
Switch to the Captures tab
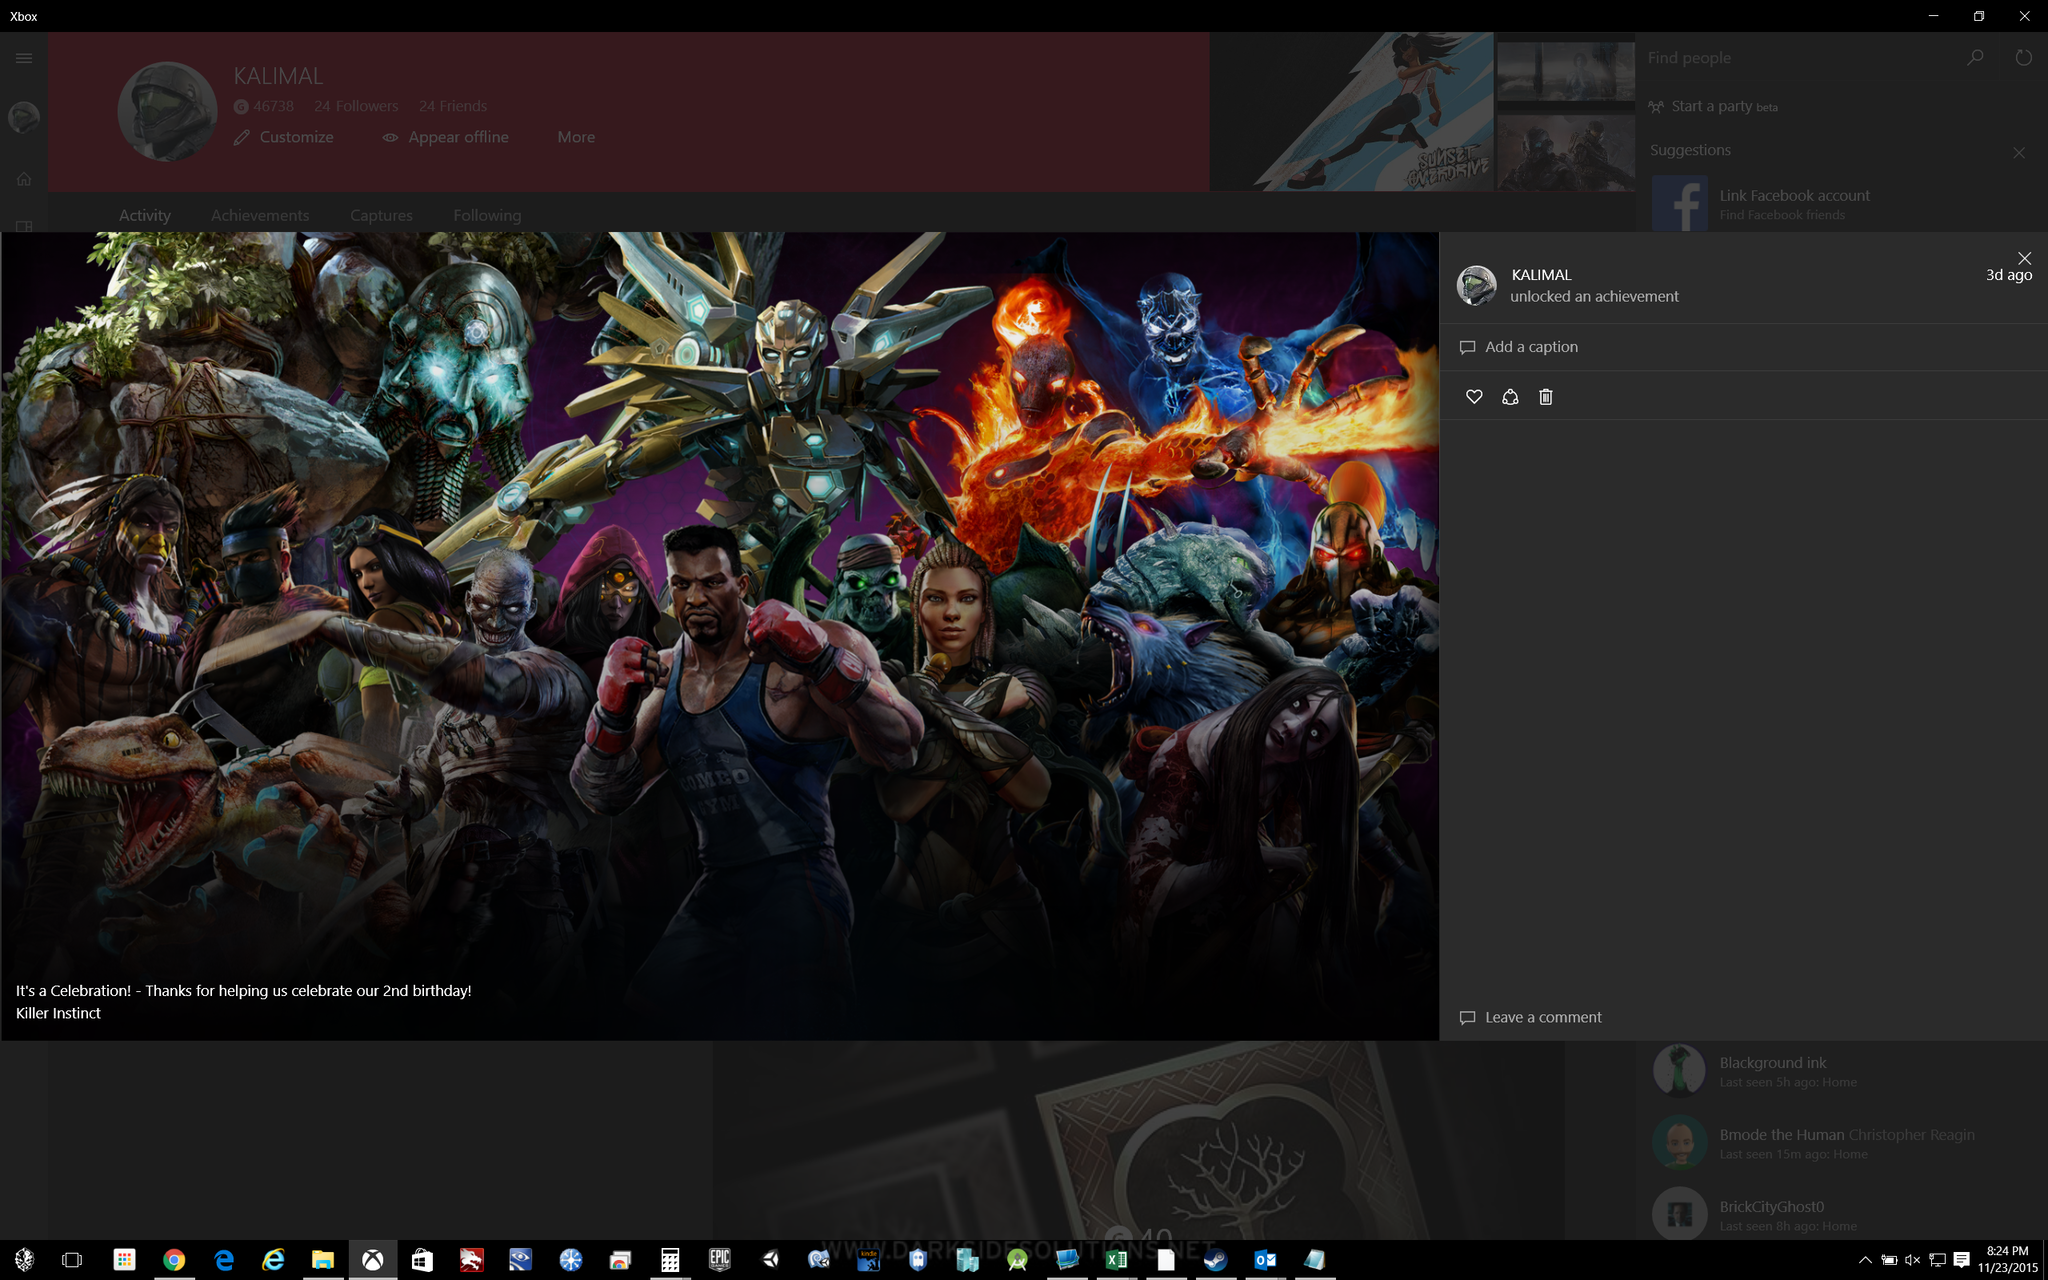pyautogui.click(x=381, y=215)
